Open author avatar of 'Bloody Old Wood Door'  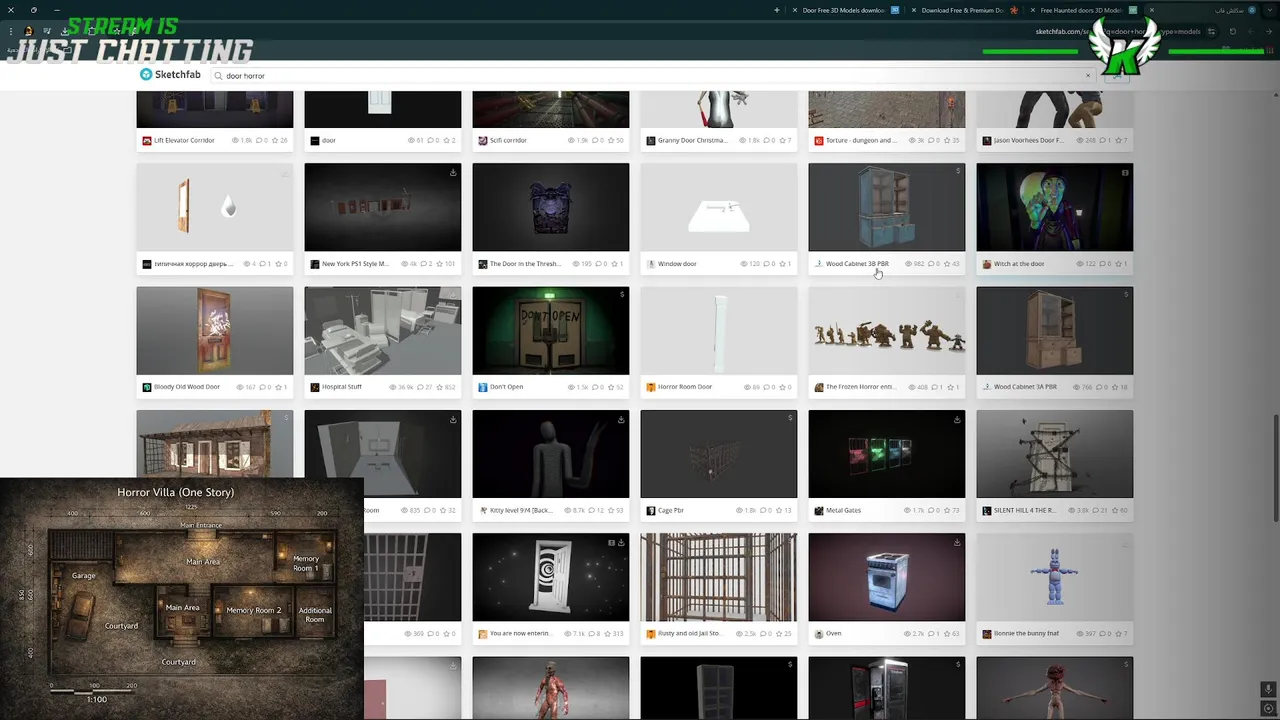[146, 387]
